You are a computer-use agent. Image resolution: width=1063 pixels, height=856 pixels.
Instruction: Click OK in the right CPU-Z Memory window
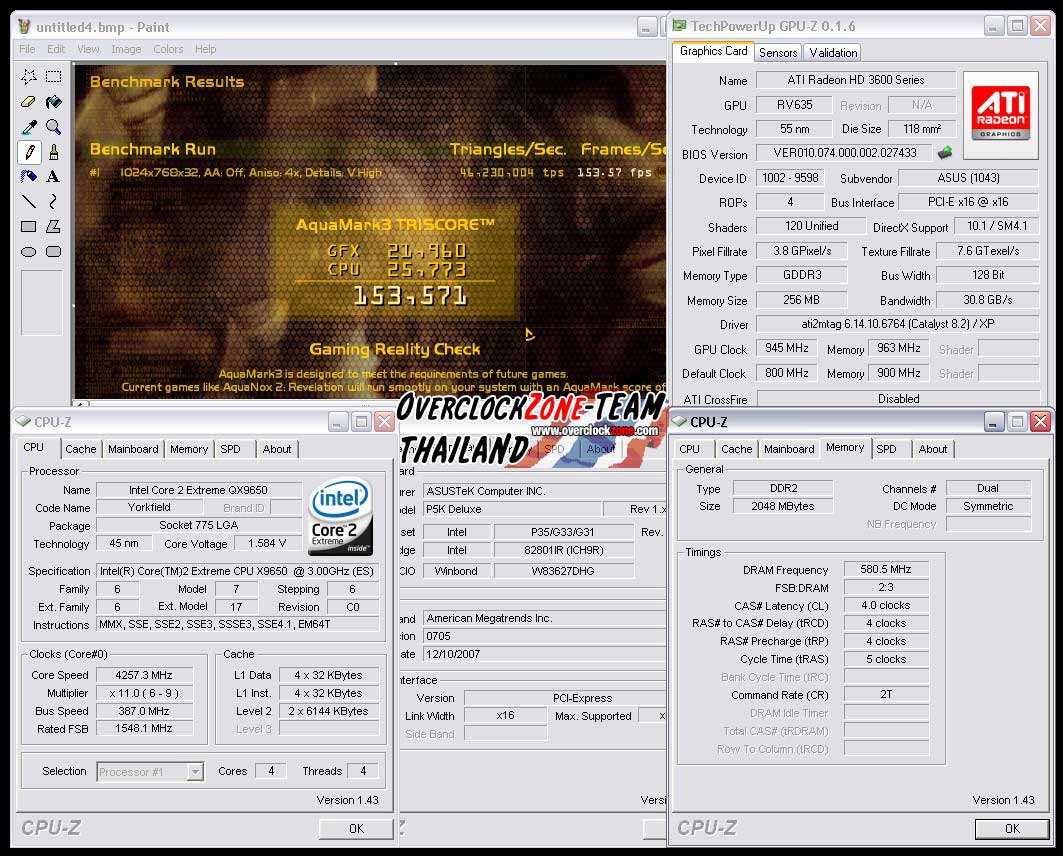coord(1012,828)
